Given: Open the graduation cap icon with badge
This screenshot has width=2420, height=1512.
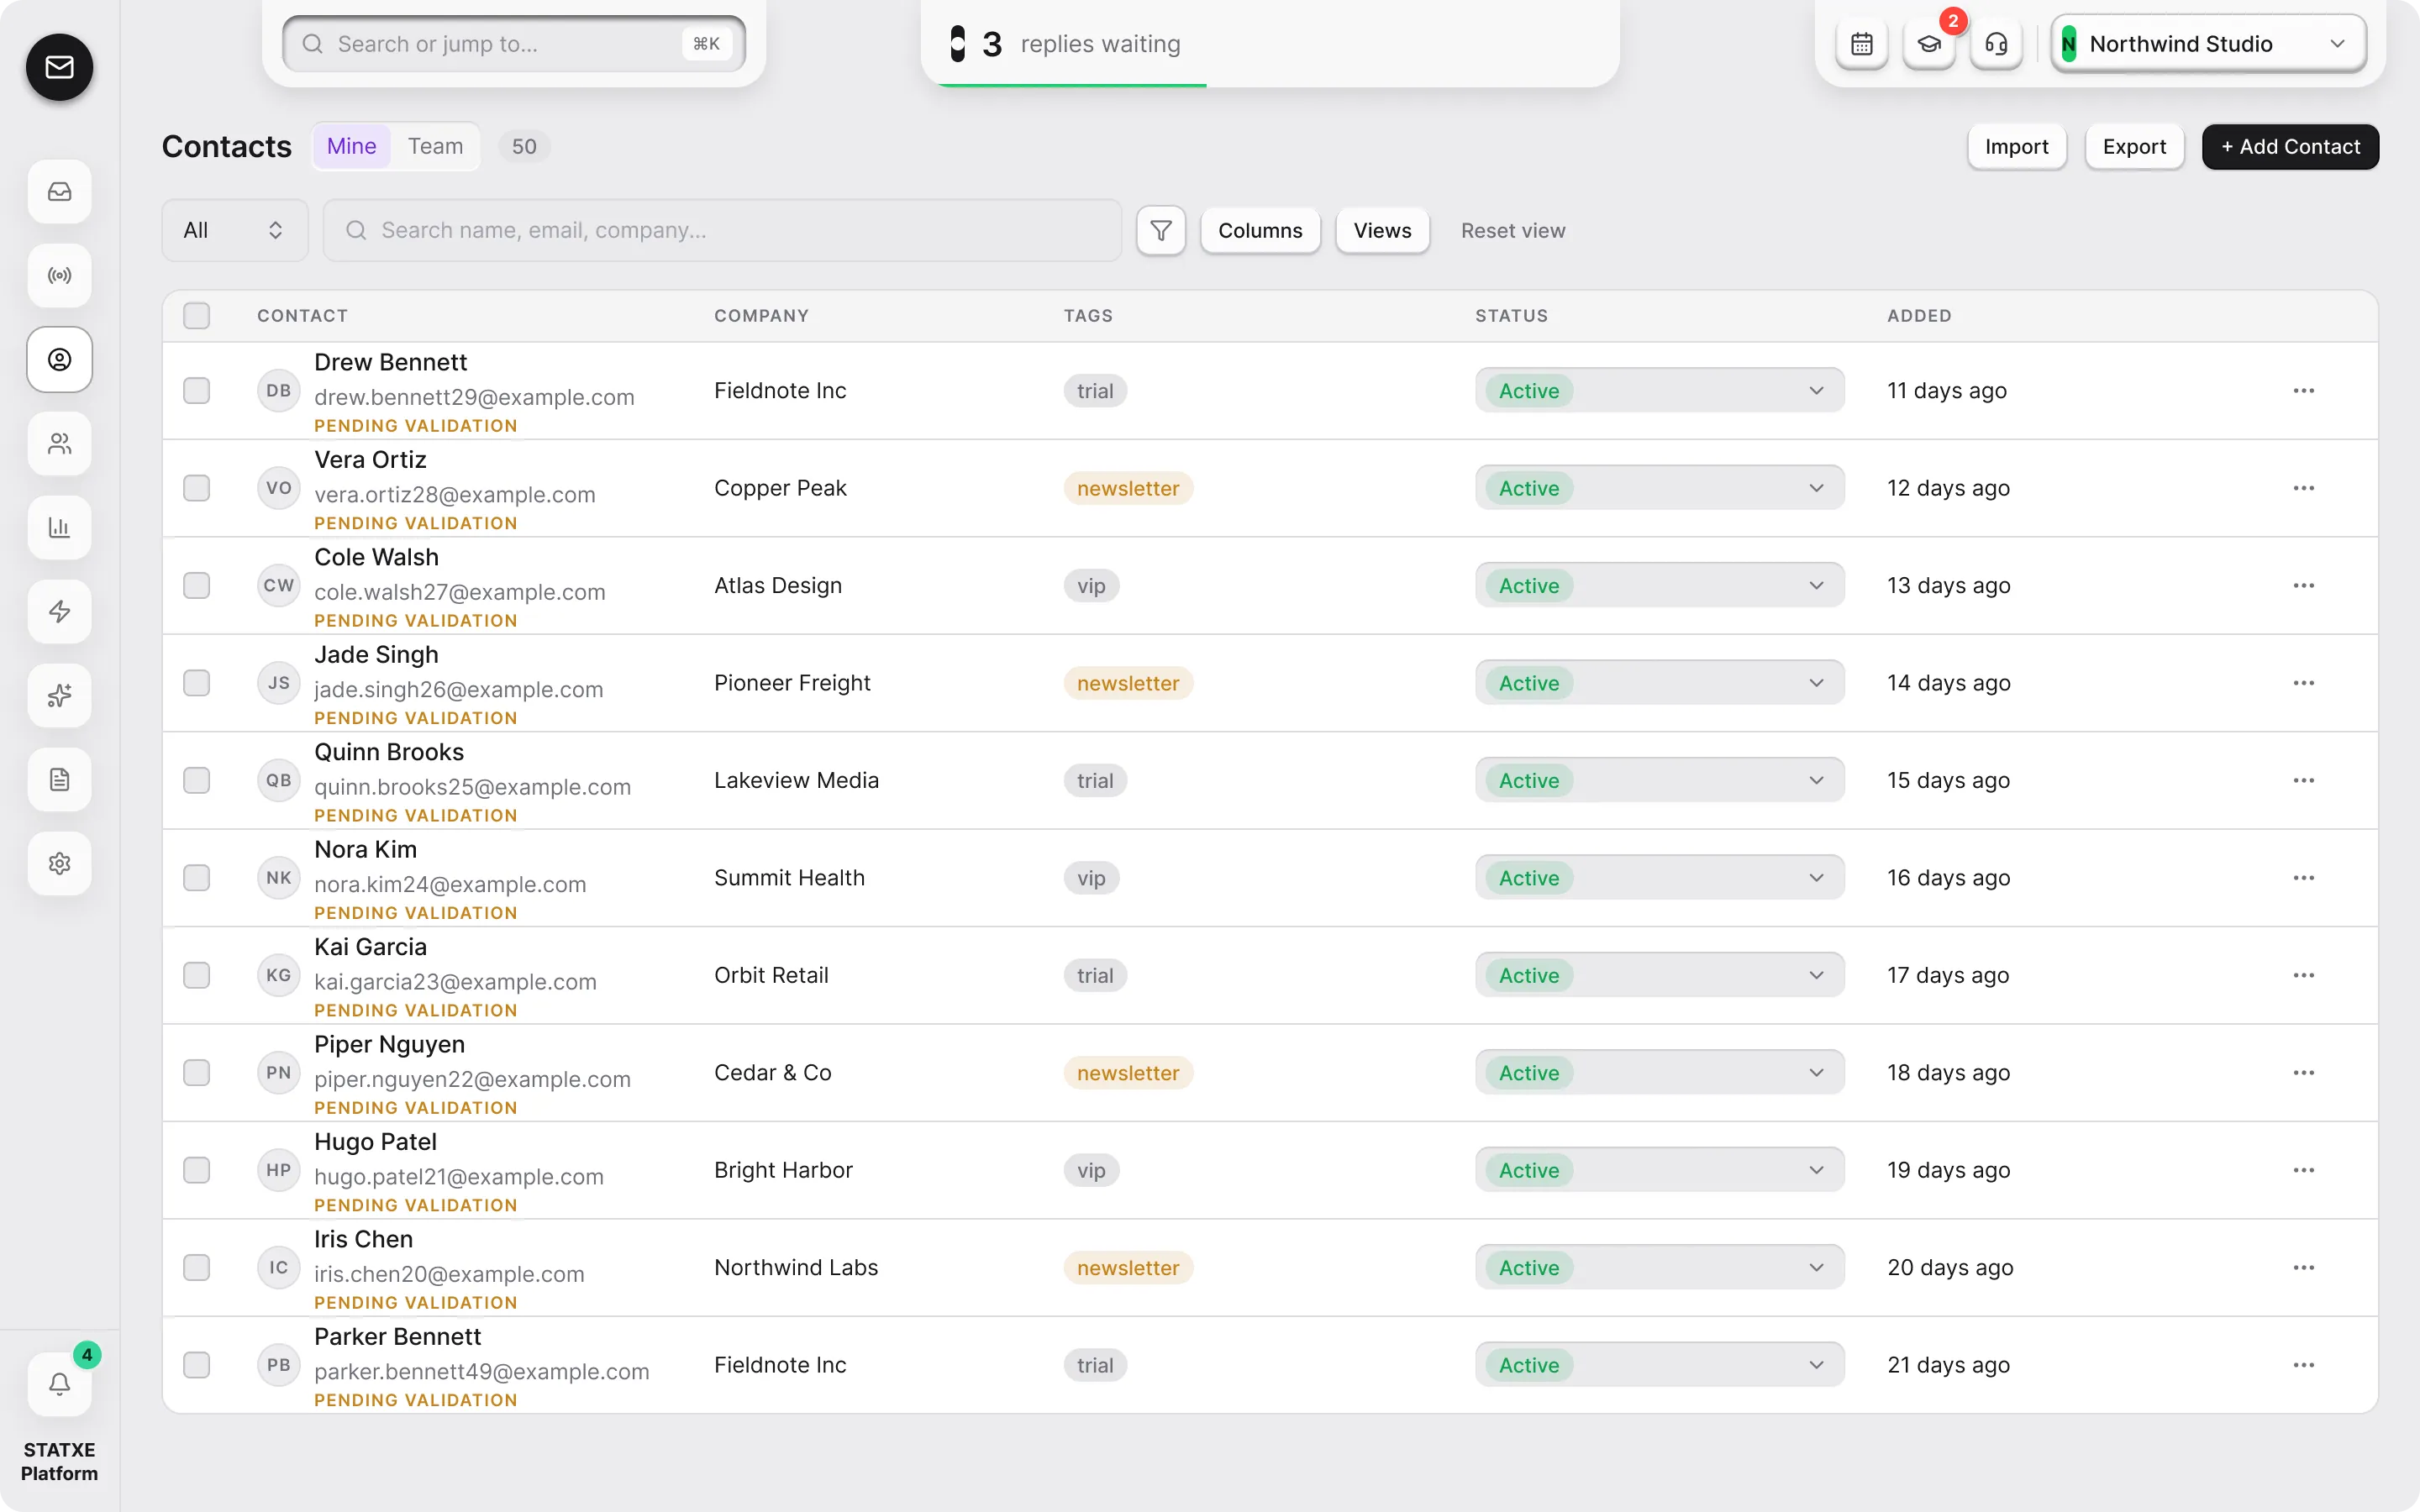Looking at the screenshot, I should point(1928,44).
